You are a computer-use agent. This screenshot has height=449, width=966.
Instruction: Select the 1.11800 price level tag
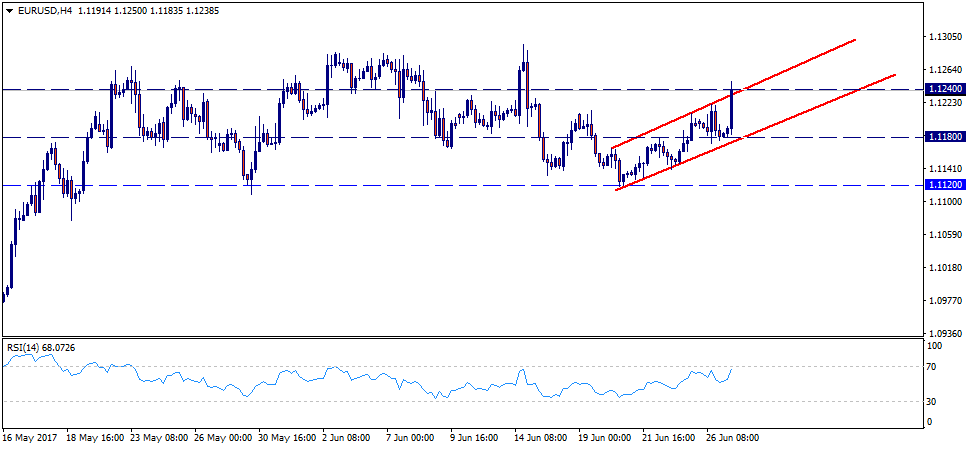[x=944, y=137]
